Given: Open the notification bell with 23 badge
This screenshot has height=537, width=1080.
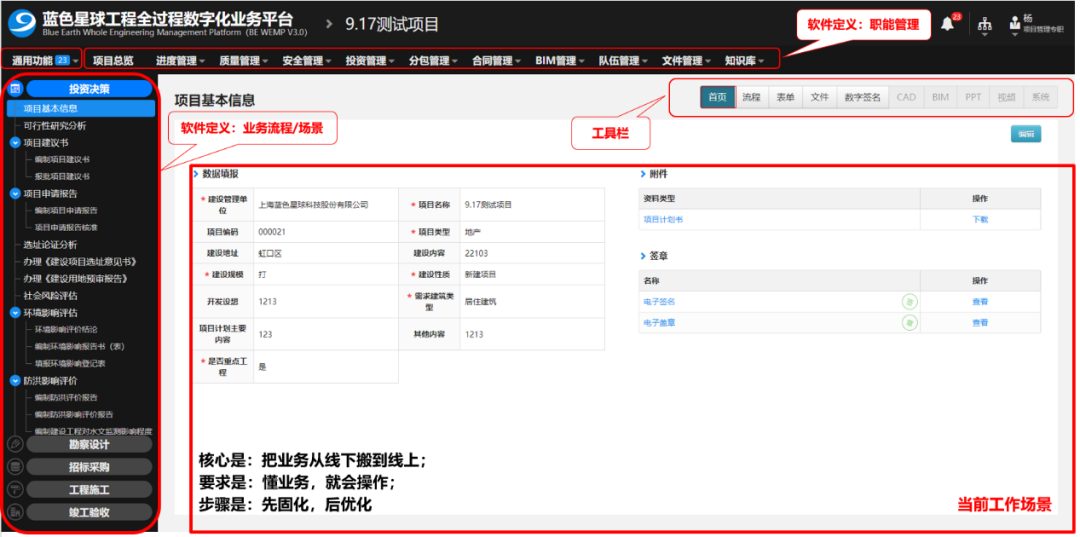Looking at the screenshot, I should coord(947,24).
